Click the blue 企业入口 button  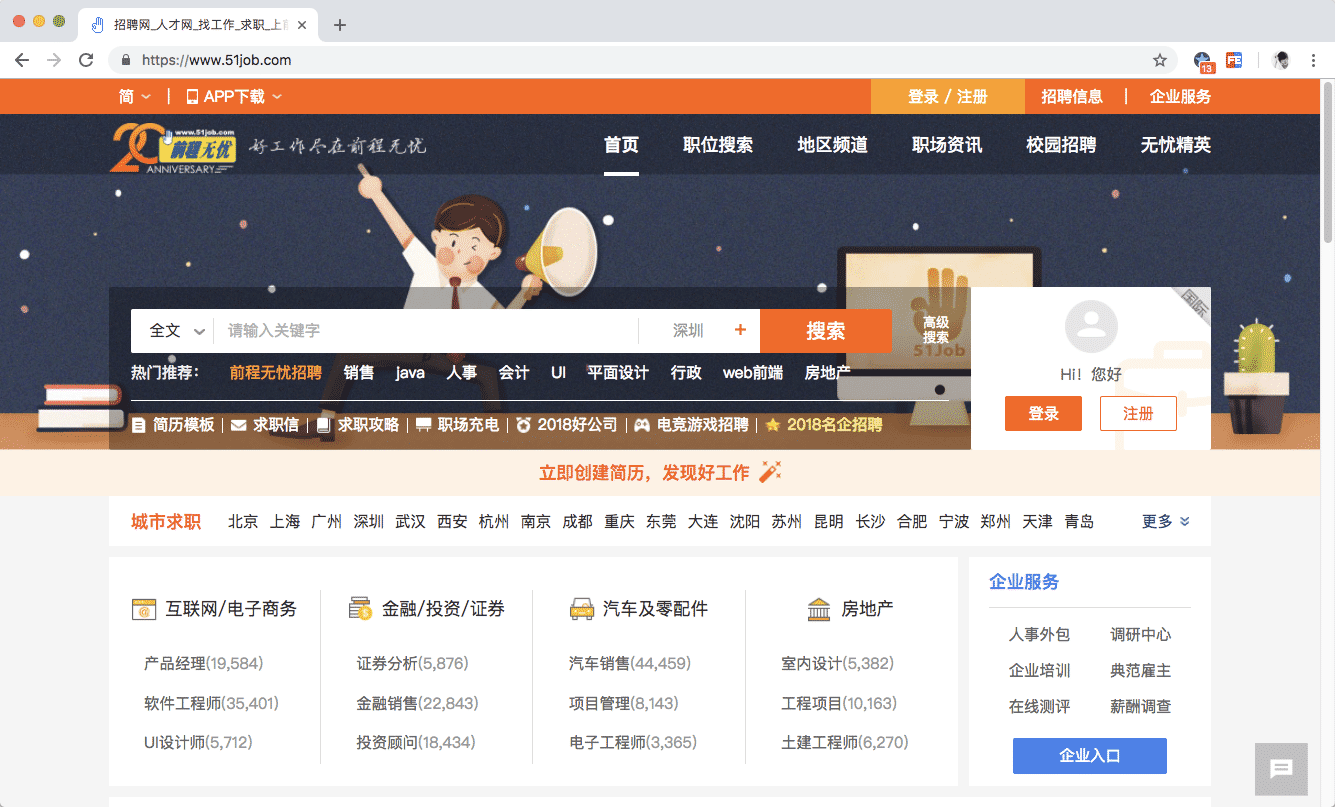[x=1090, y=756]
